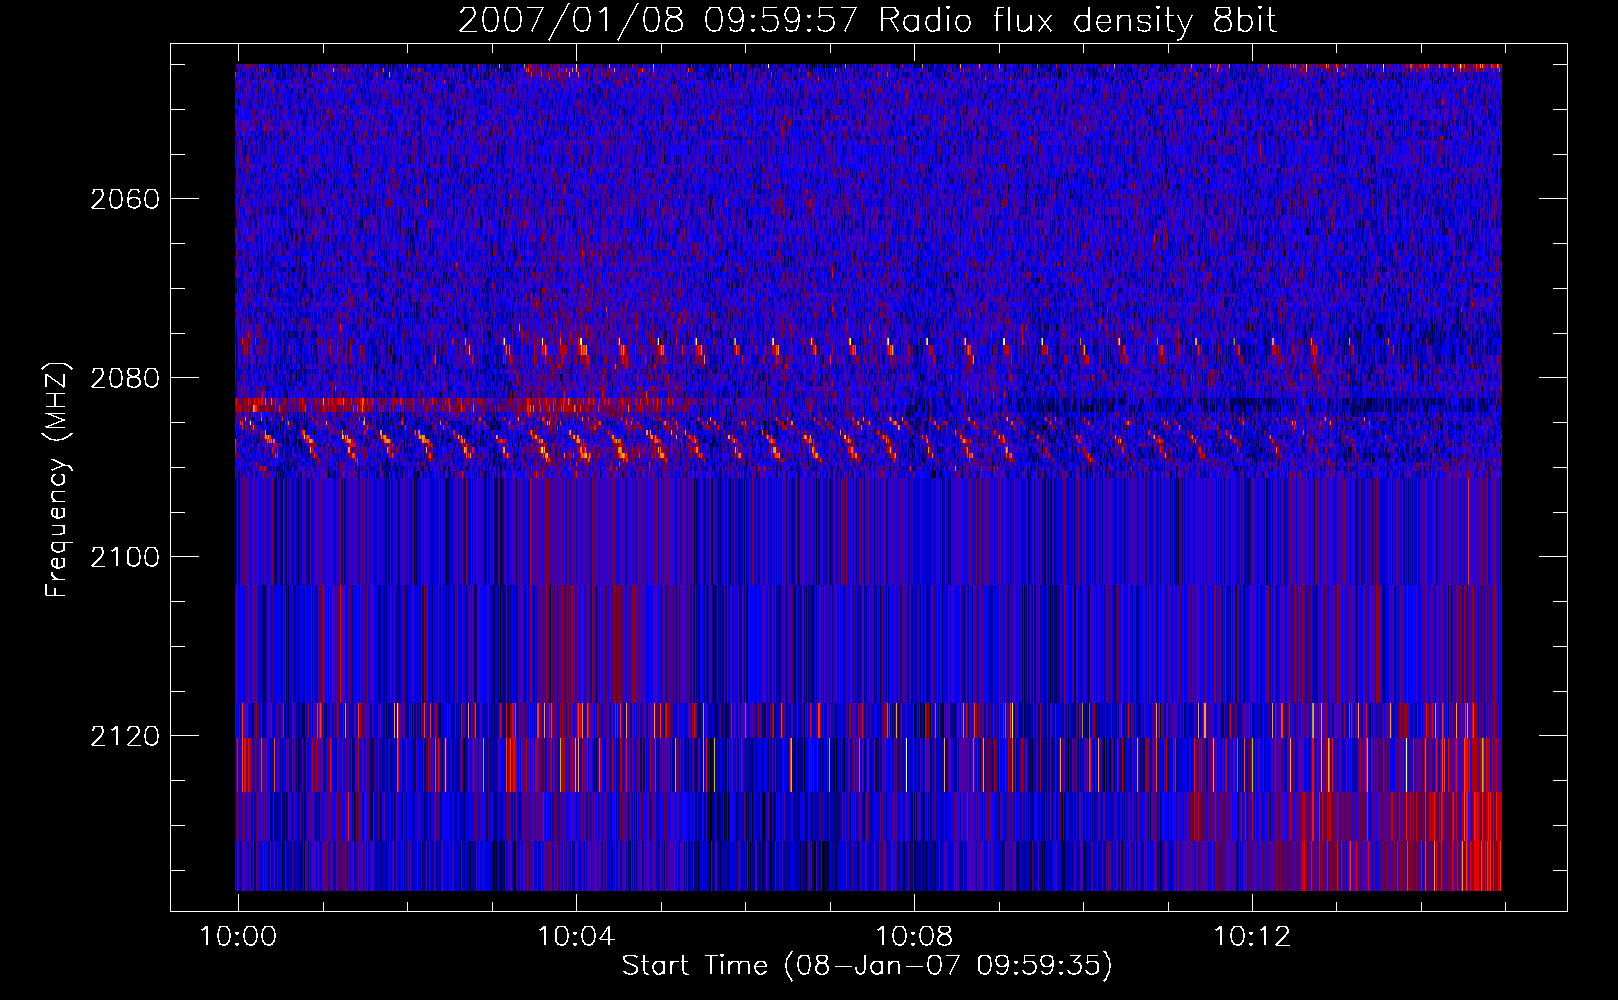This screenshot has width=1618, height=1000.
Task: Click the 'Start Time (08-Jan-07 09:59:35)' axis title
Action: [x=867, y=966]
